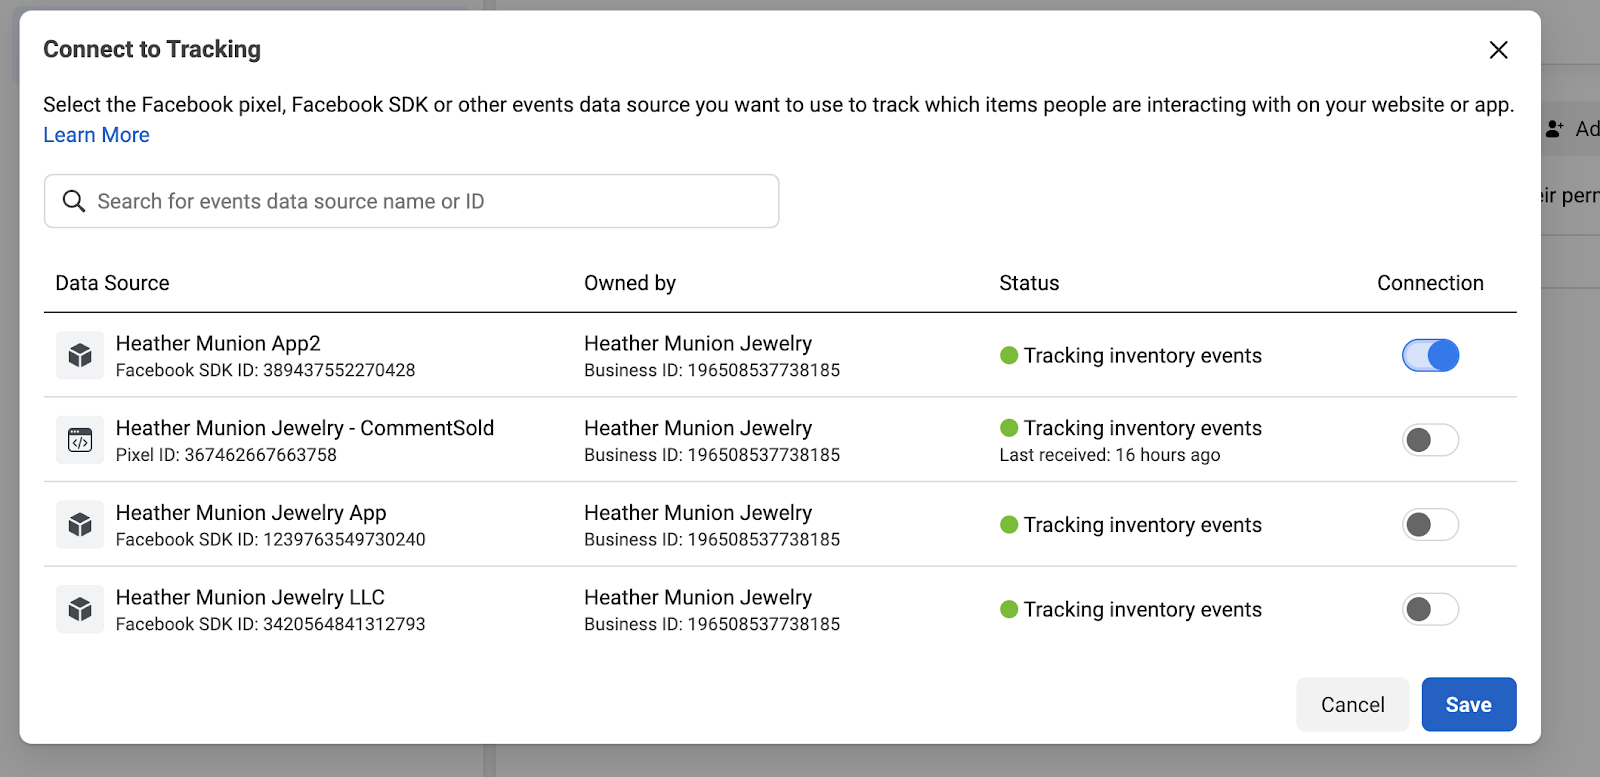1600x777 pixels.
Task: Select Heather Munion Jewelry - CommentSold name
Action: [x=305, y=428]
